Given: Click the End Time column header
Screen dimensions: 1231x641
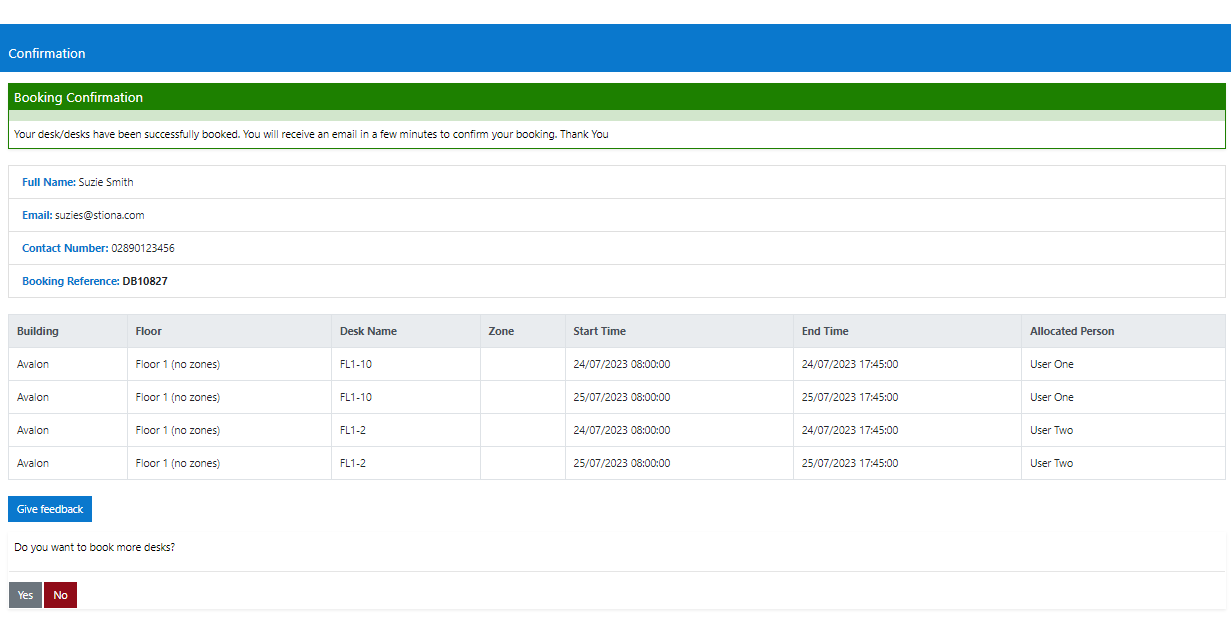Looking at the screenshot, I should click(x=825, y=331).
